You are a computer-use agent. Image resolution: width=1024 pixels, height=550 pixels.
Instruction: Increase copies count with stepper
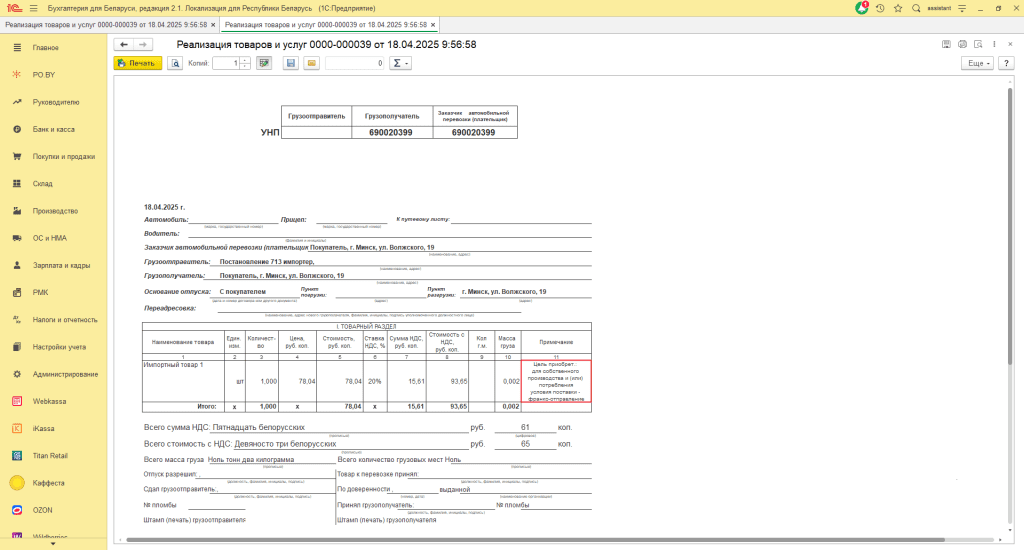(245, 60)
